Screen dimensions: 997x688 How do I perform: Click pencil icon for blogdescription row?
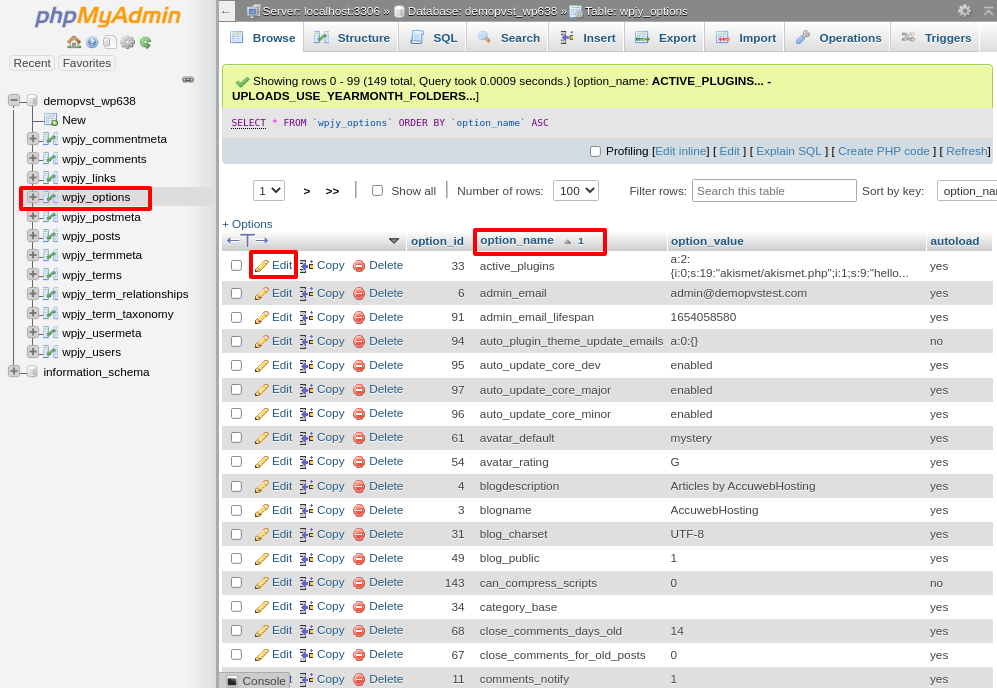(261, 486)
